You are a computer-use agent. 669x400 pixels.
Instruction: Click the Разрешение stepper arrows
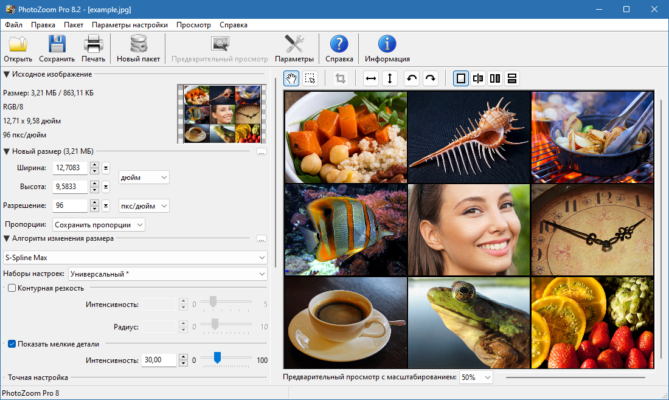pos(94,206)
